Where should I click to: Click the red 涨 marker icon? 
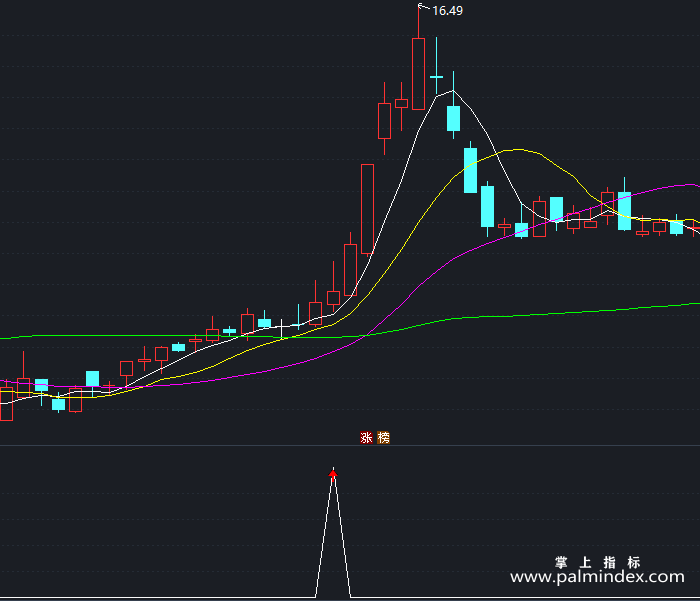coord(366,438)
